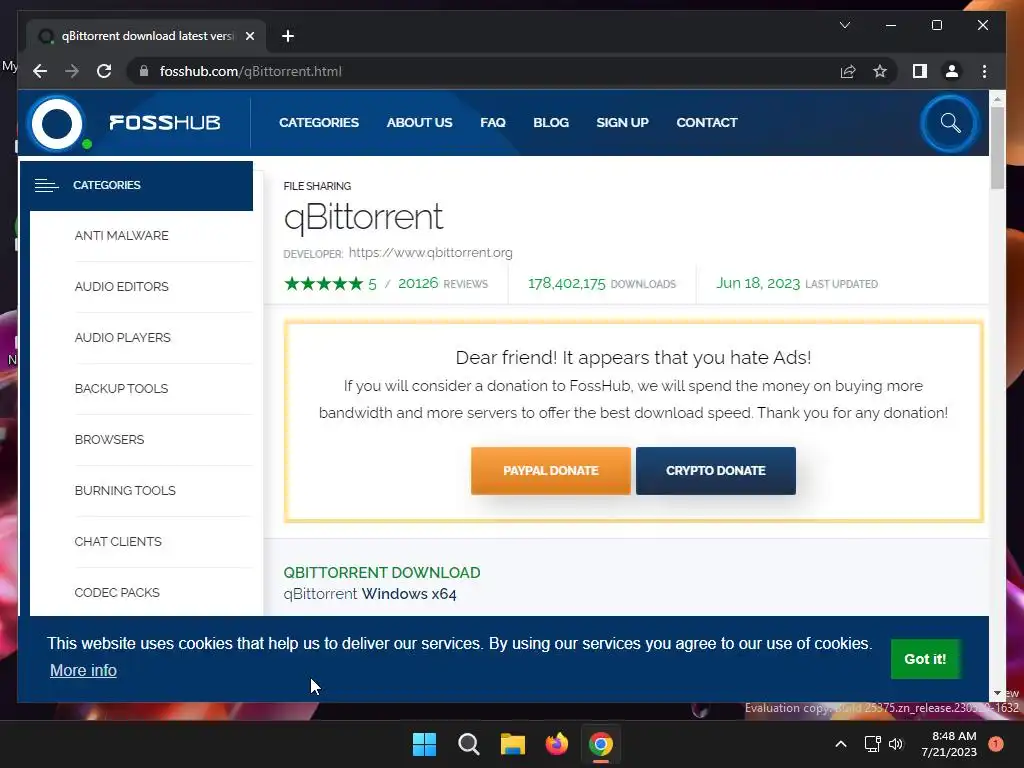The height and width of the screenshot is (768, 1024).
Task: Open the Windows Start button
Action: tap(424, 744)
